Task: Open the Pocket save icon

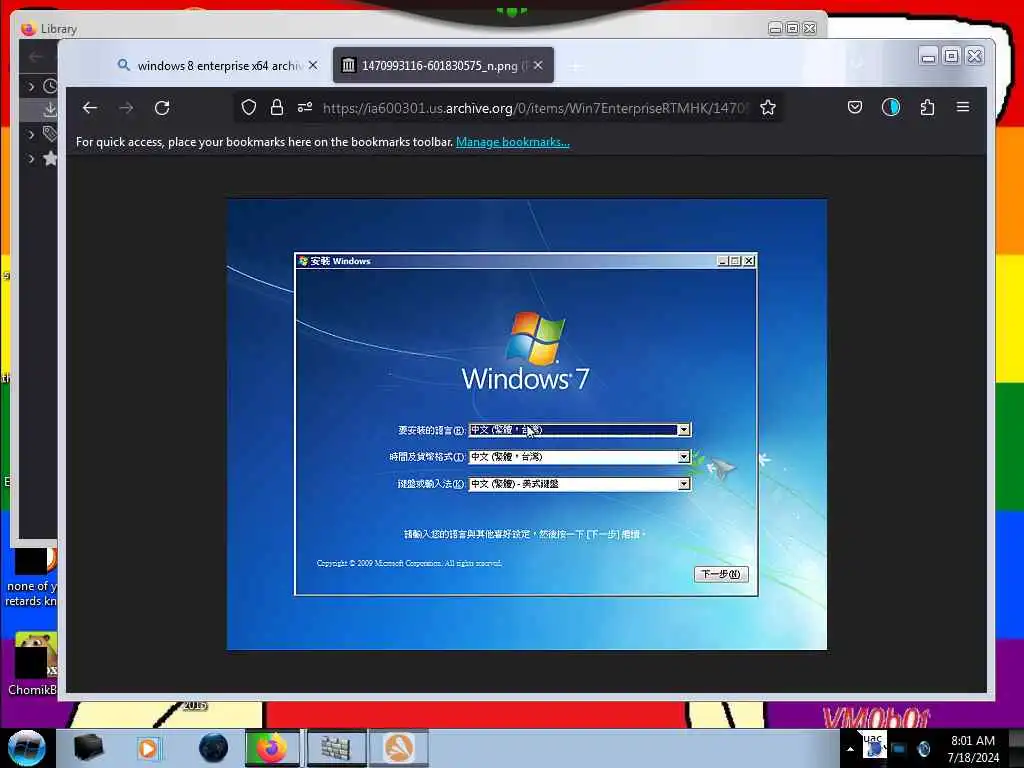Action: [x=855, y=107]
